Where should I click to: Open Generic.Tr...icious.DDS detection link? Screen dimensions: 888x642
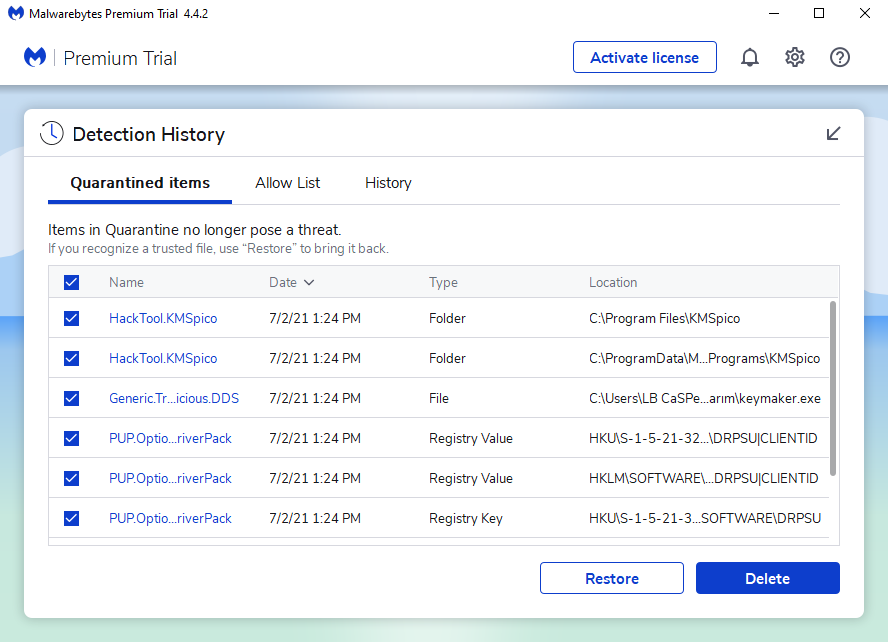pyautogui.click(x=174, y=399)
